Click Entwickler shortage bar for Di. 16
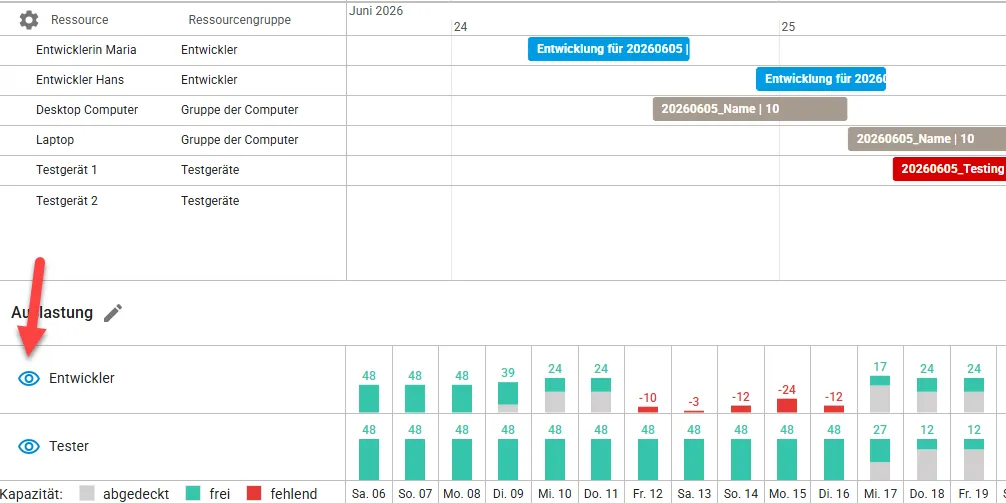This screenshot has height=503, width=1006. (x=834, y=409)
